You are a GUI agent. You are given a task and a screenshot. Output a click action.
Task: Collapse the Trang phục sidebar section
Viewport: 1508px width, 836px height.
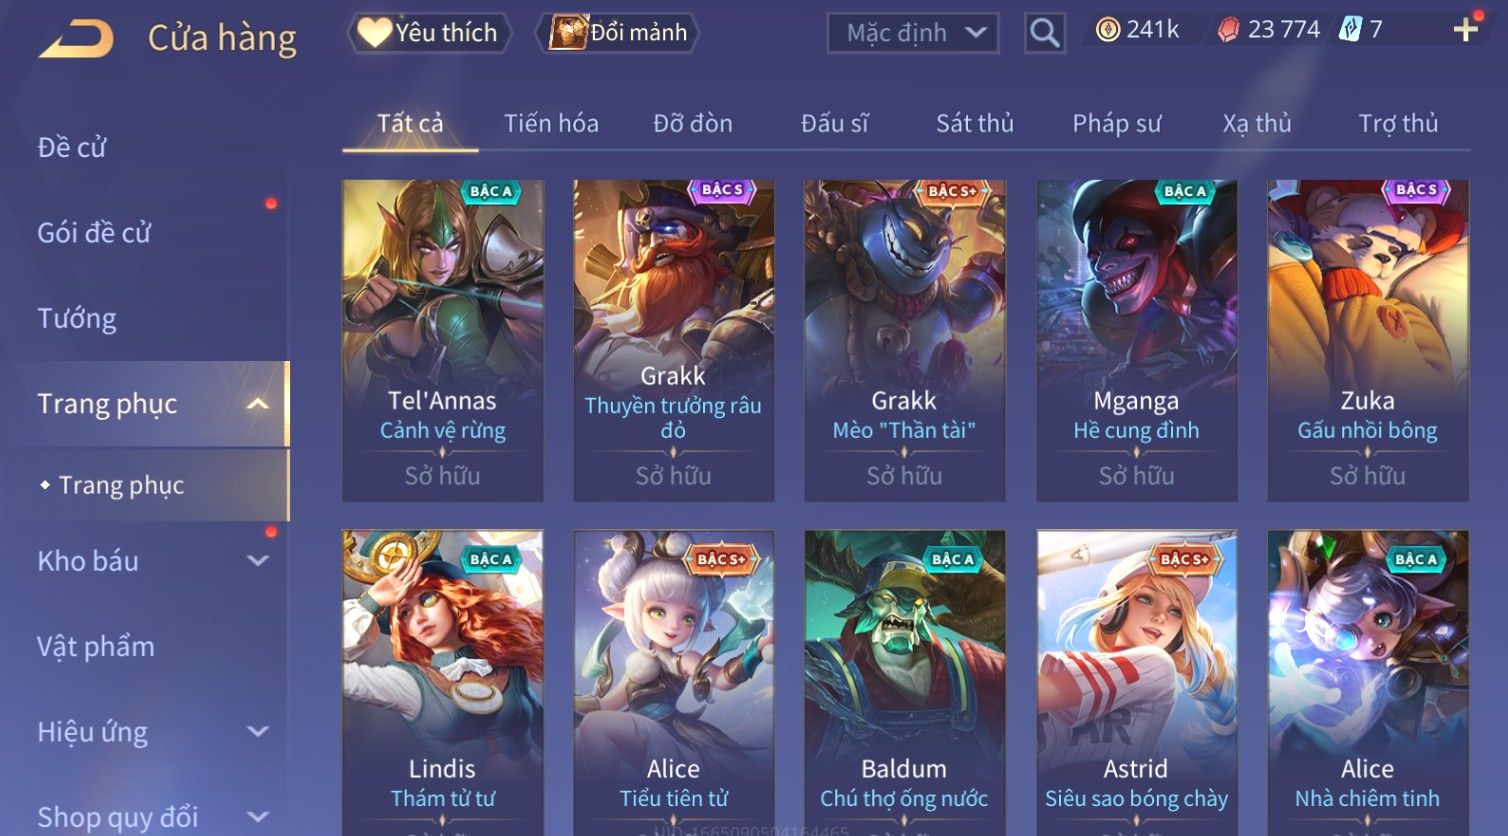click(x=258, y=404)
